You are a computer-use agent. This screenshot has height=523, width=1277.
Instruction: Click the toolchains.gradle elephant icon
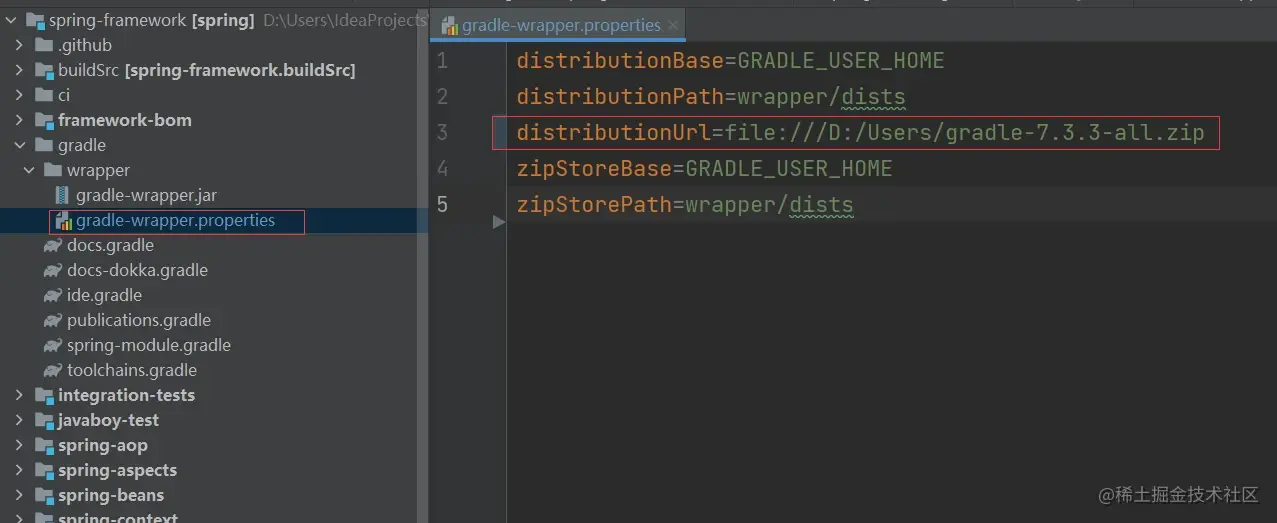coord(53,370)
